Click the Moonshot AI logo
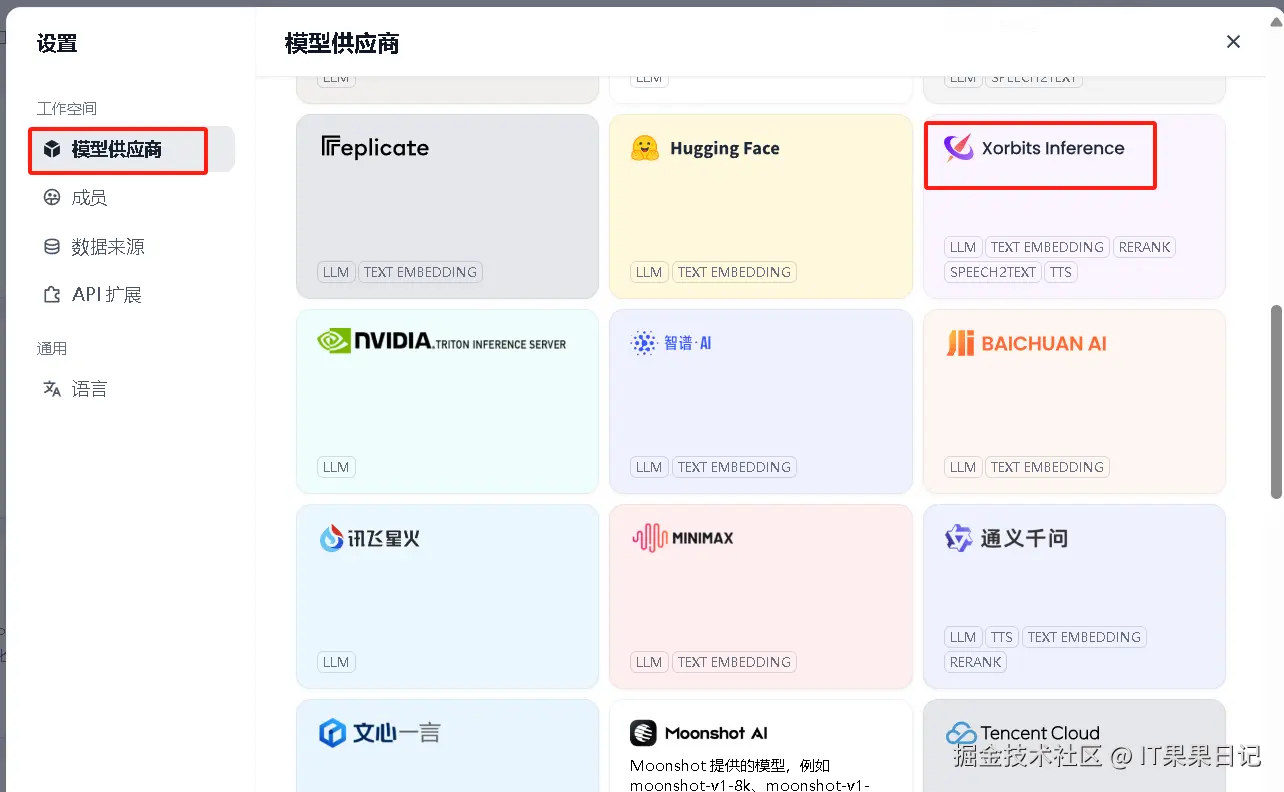This screenshot has width=1284, height=792. point(699,733)
